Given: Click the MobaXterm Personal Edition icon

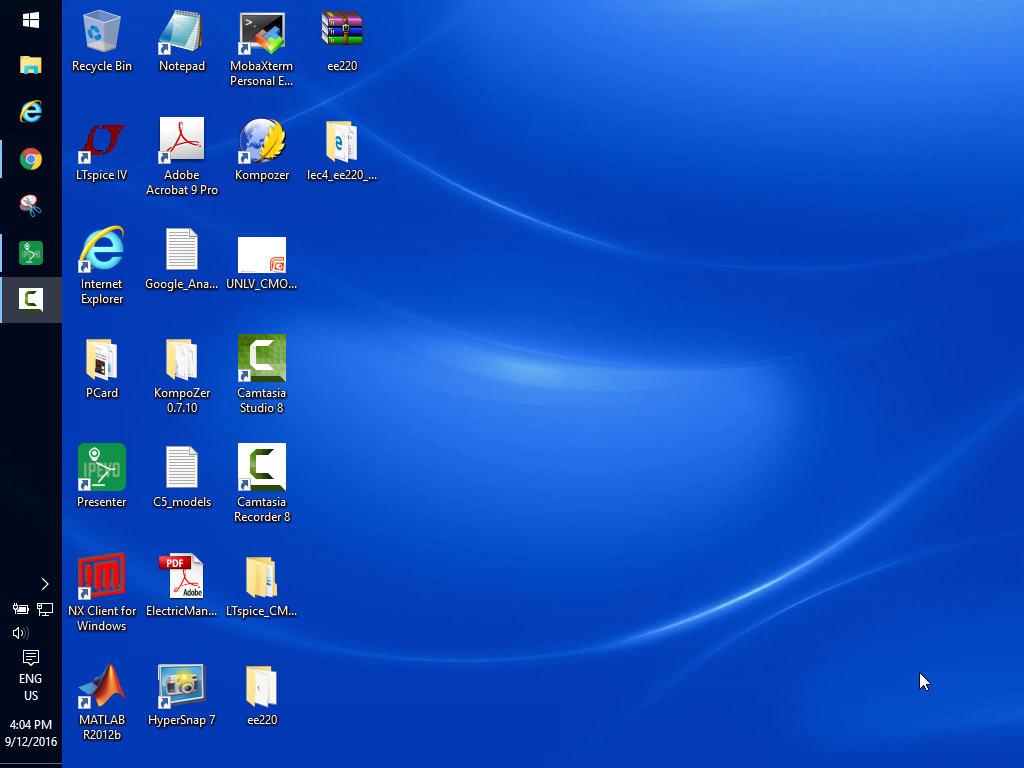Looking at the screenshot, I should pyautogui.click(x=262, y=34).
